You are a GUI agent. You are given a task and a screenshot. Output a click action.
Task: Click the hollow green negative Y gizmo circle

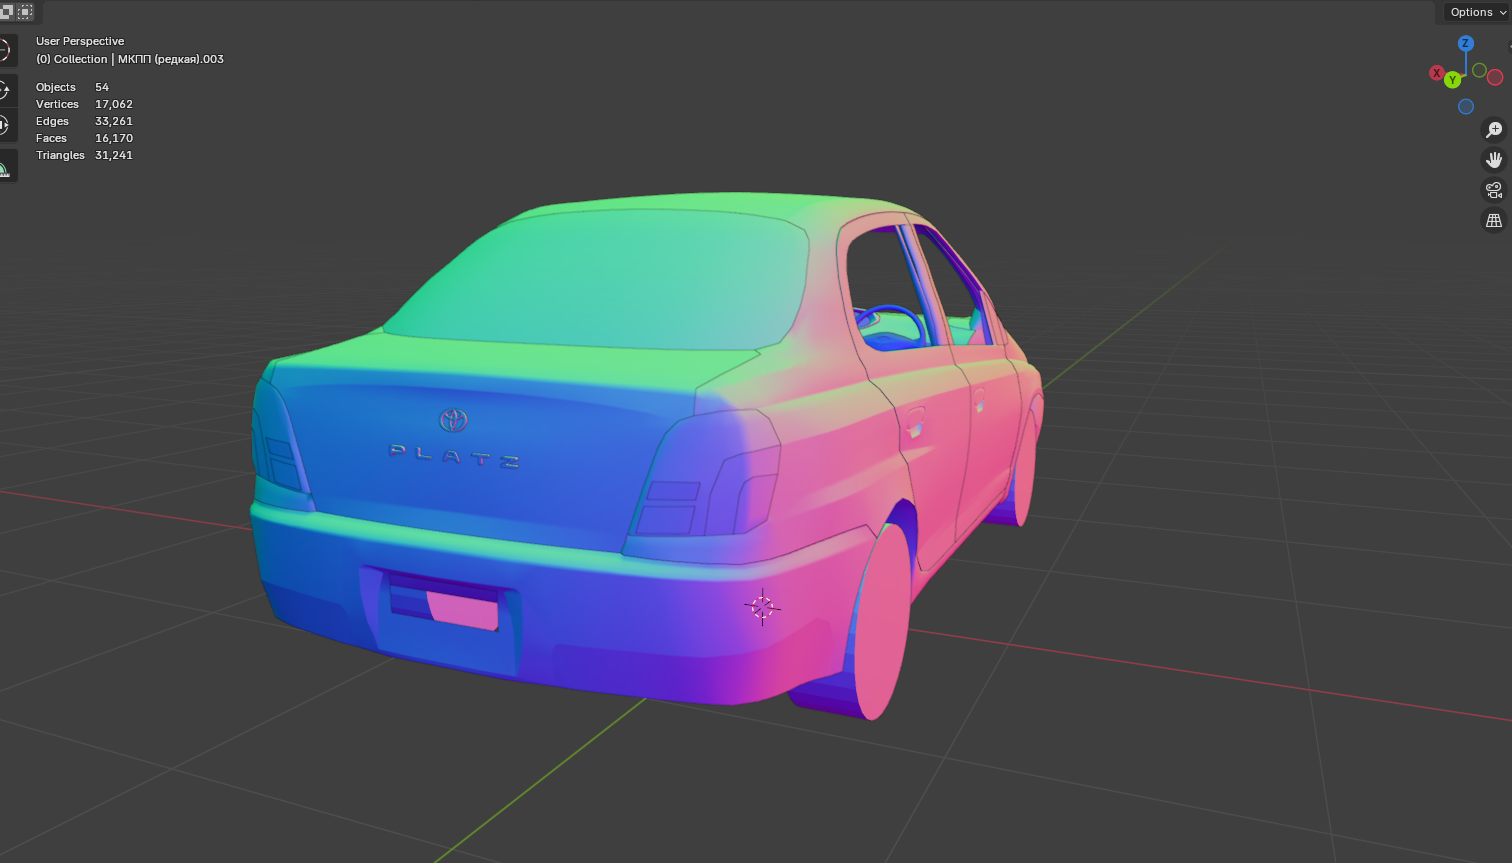click(x=1479, y=70)
